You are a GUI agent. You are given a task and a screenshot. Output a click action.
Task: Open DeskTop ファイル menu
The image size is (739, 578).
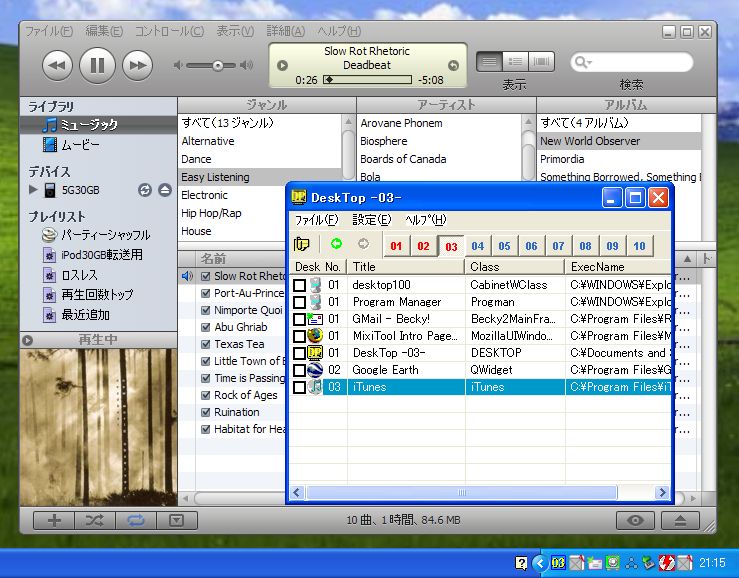point(317,220)
